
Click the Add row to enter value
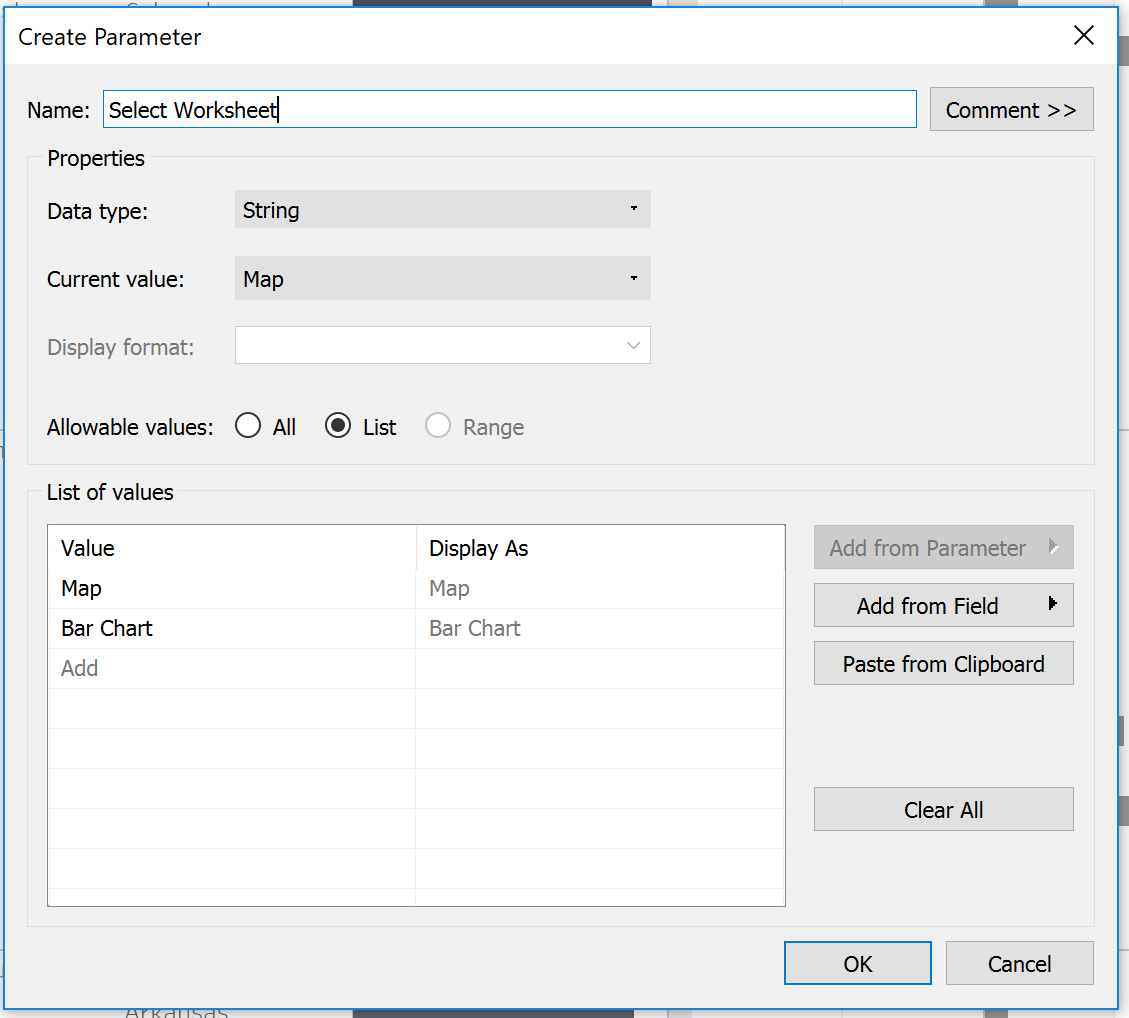tap(232, 669)
